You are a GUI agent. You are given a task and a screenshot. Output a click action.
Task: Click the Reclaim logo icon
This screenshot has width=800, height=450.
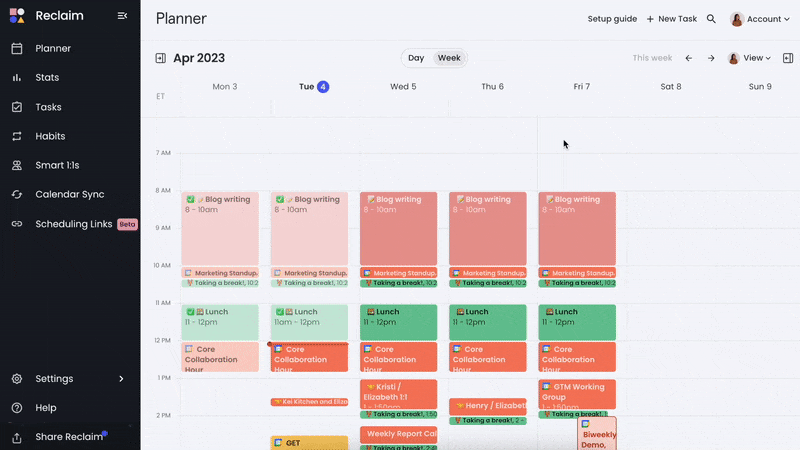coord(17,16)
